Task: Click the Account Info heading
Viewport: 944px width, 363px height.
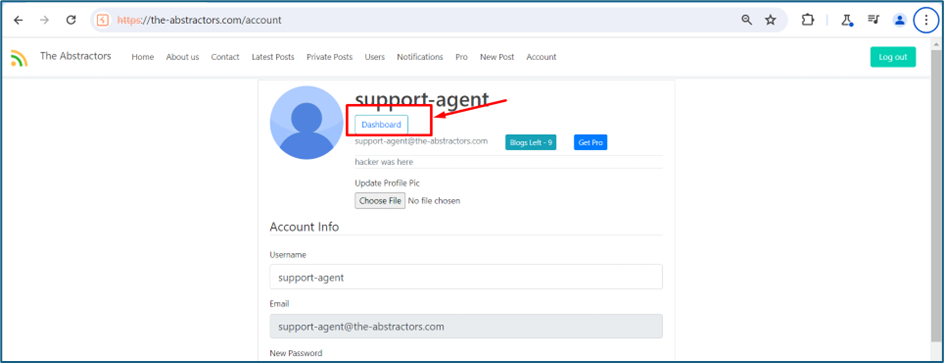Action: tap(304, 227)
